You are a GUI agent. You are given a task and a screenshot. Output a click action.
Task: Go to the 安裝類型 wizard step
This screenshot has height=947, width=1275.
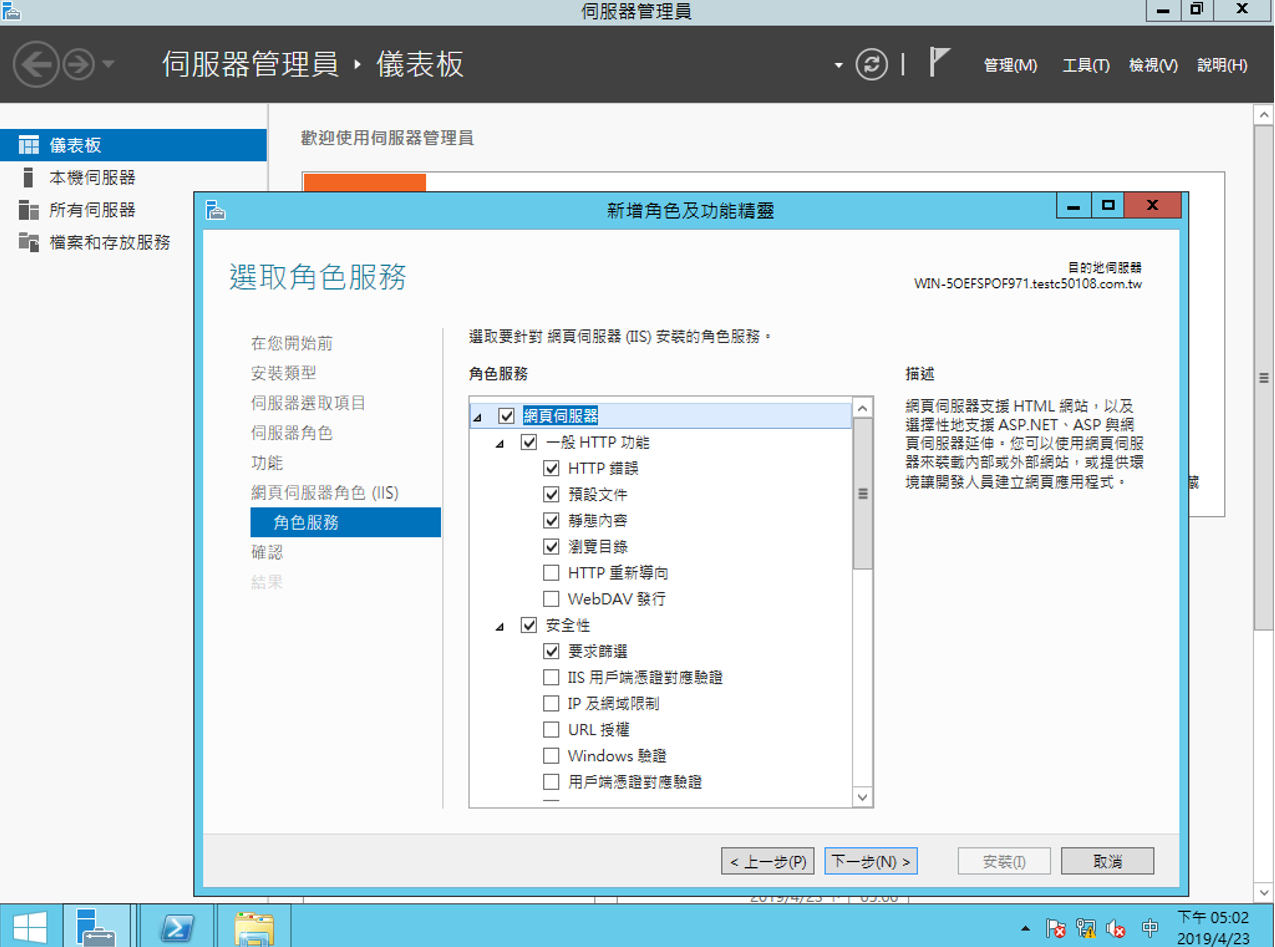click(283, 373)
